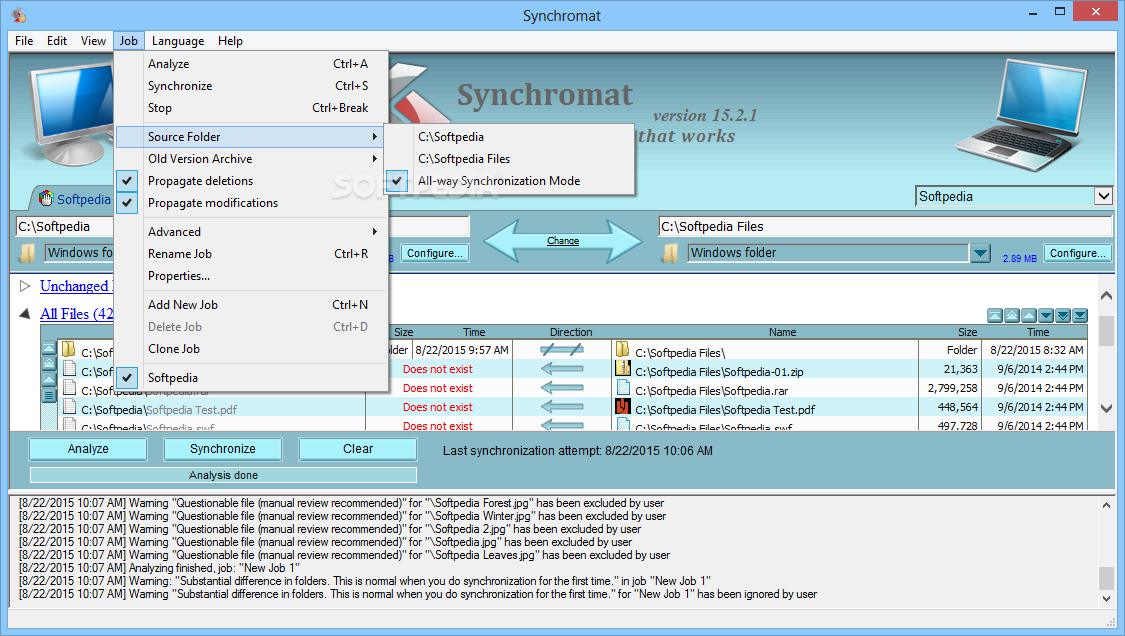The height and width of the screenshot is (636, 1125).
Task: Click the double-up arrow navigation button
Action: pyautogui.click(x=1012, y=316)
